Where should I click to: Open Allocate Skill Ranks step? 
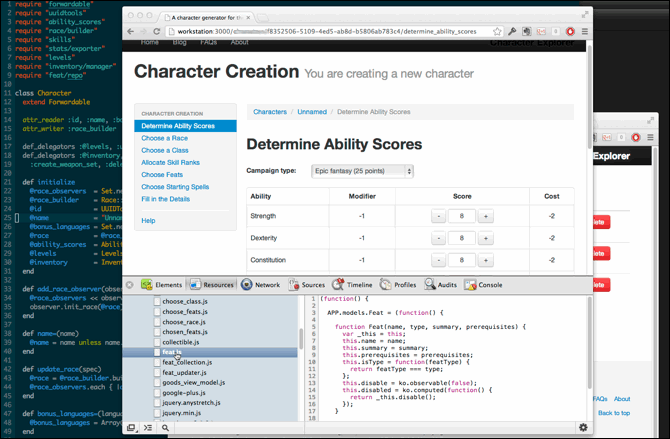coord(170,162)
